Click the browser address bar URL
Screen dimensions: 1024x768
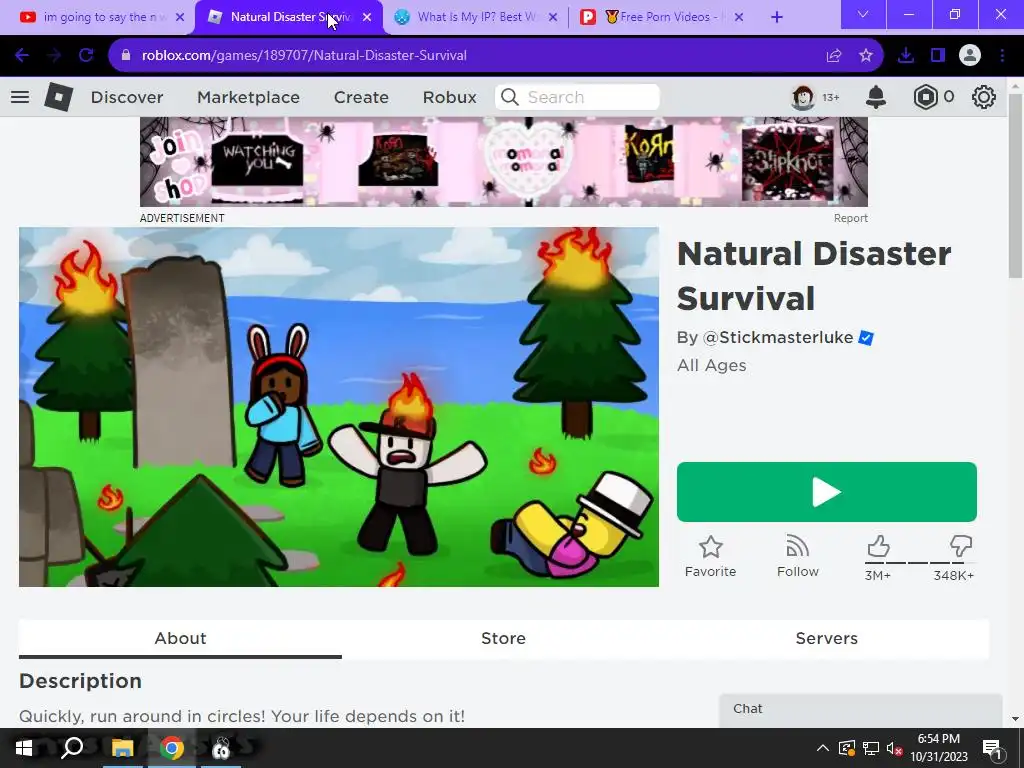(304, 56)
